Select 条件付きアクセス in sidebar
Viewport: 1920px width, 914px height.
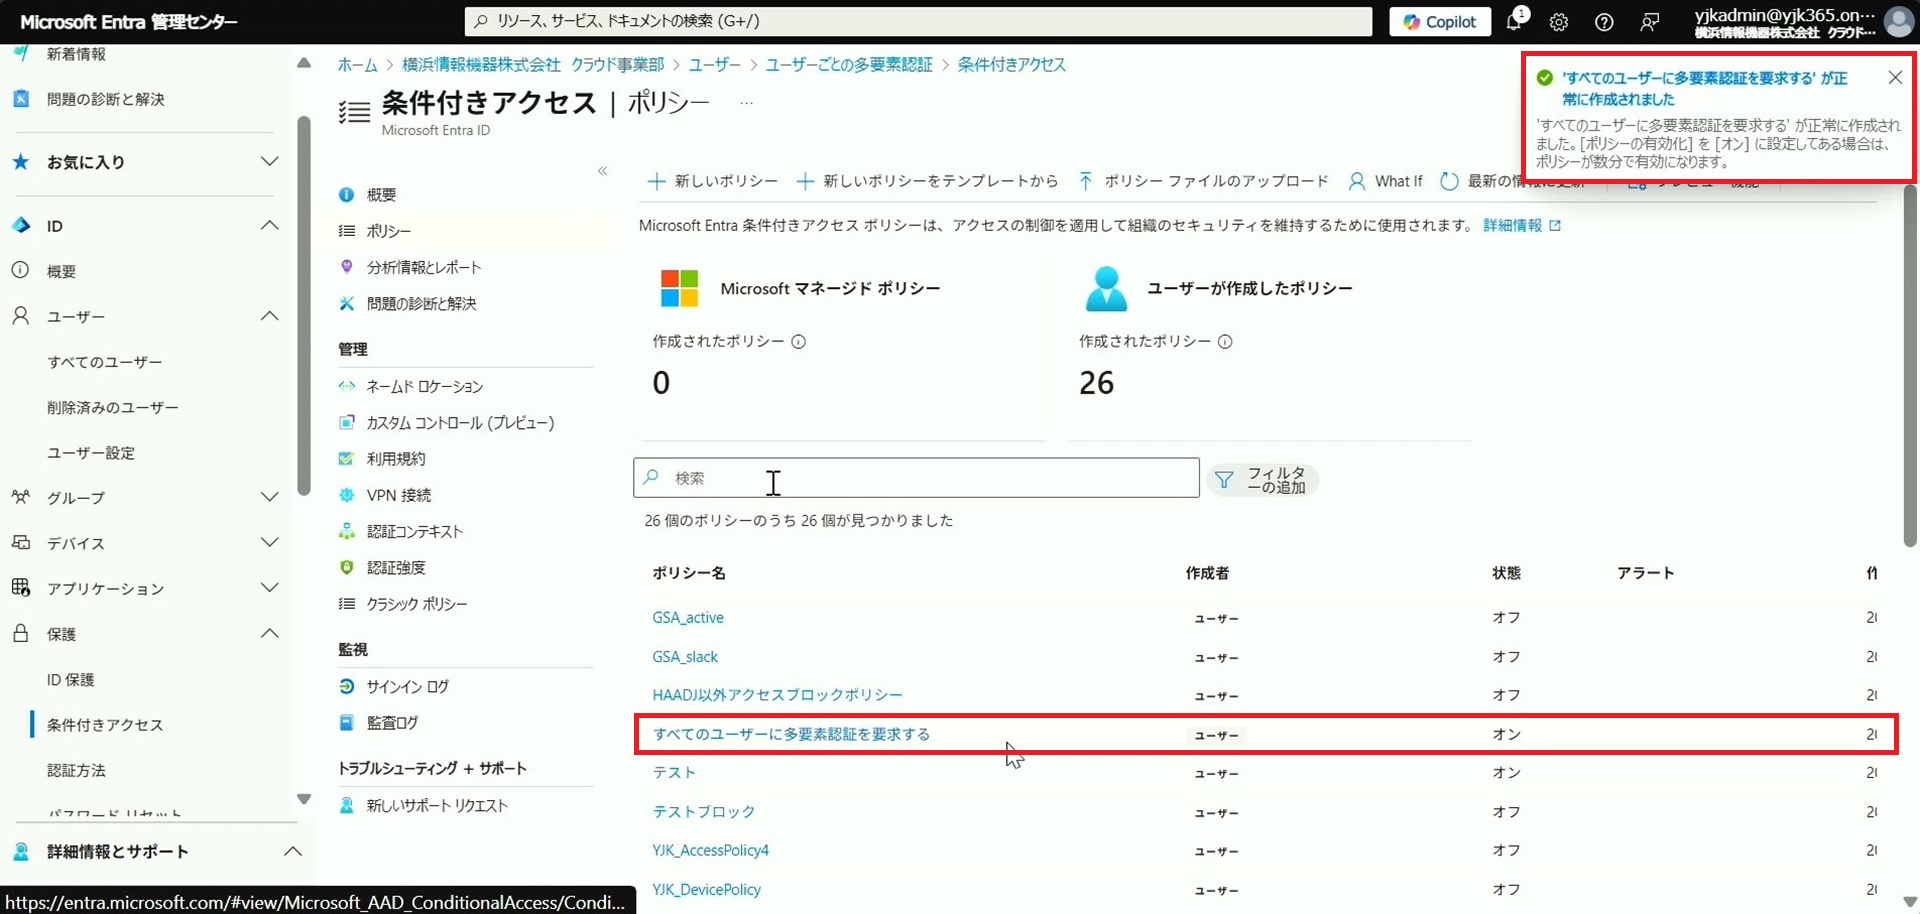[105, 725]
